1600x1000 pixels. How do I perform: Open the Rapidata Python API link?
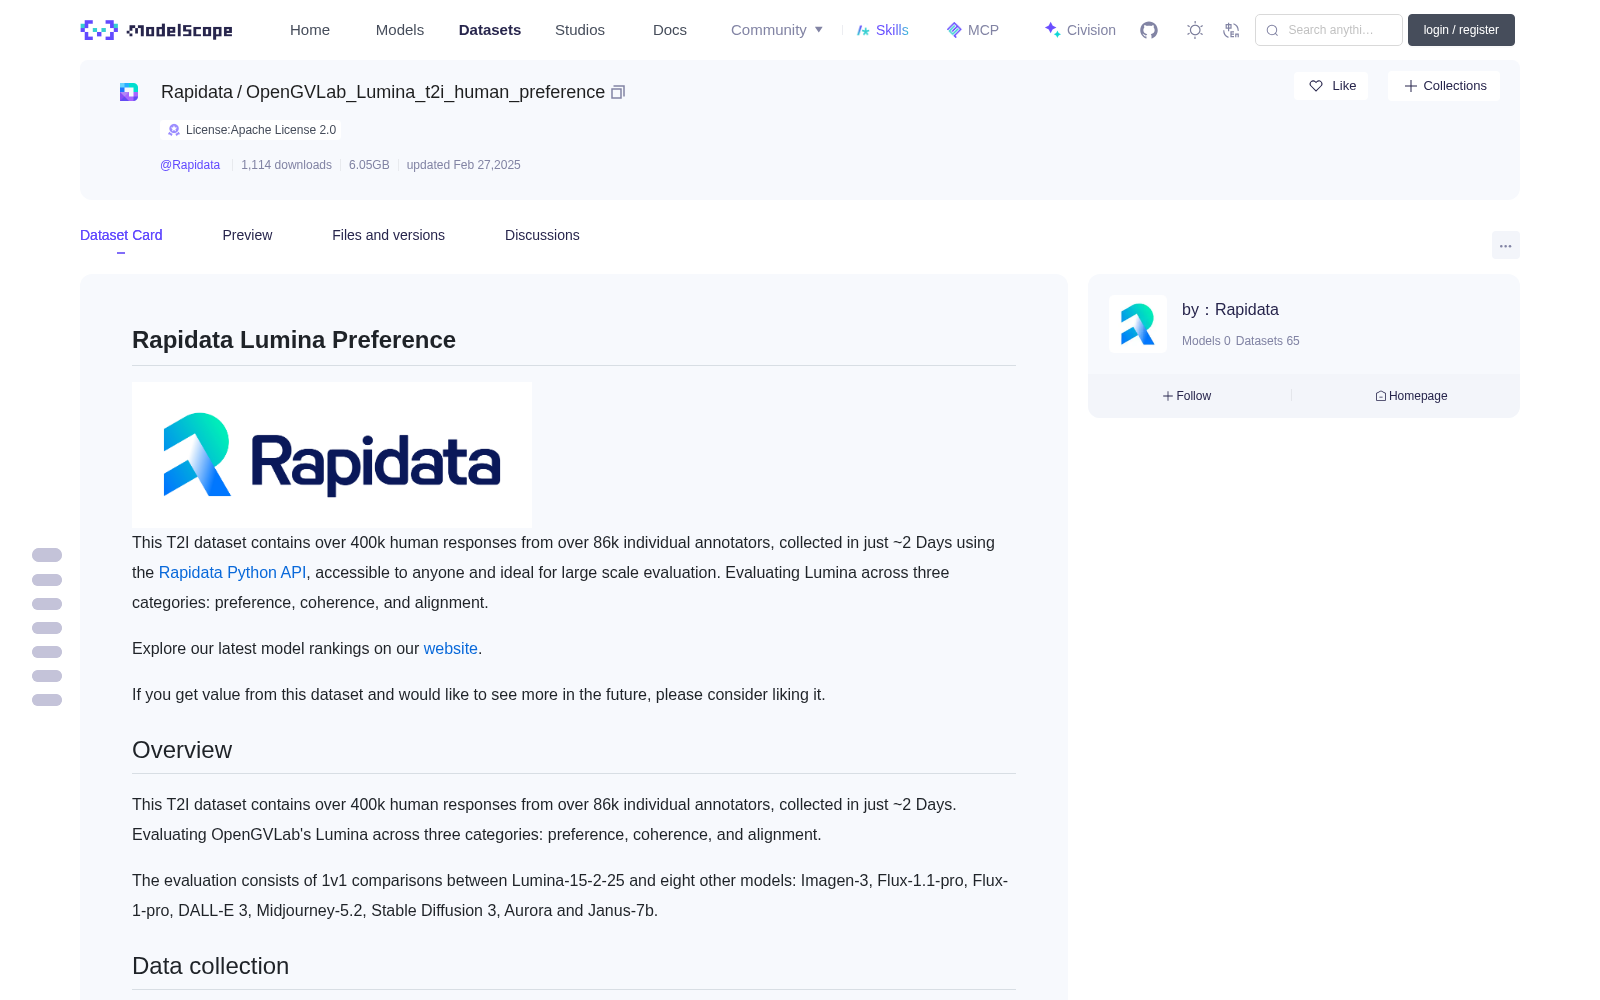pyautogui.click(x=232, y=573)
